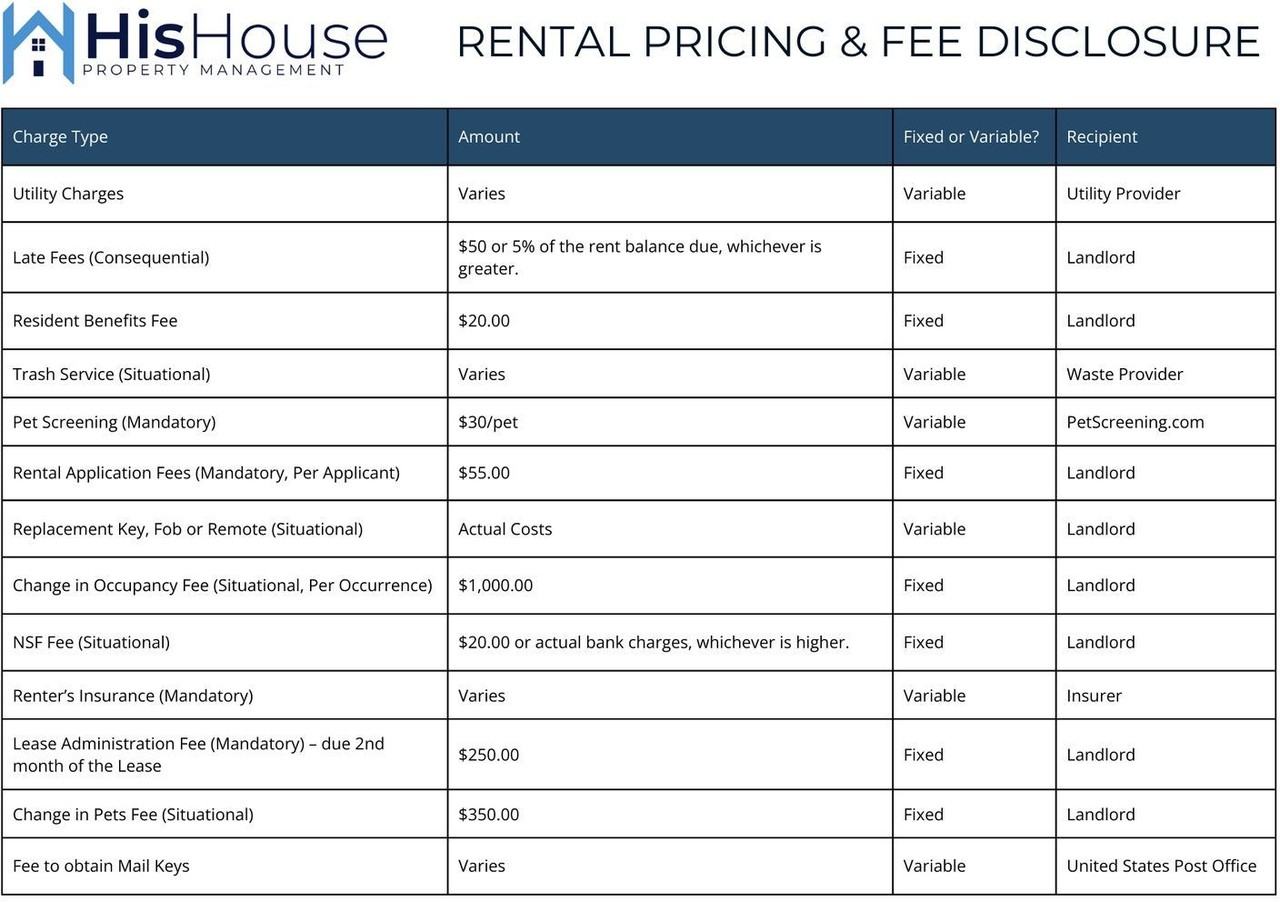Click the "Recipient" column header
The height and width of the screenshot is (902, 1280).
pyautogui.click(x=1102, y=137)
